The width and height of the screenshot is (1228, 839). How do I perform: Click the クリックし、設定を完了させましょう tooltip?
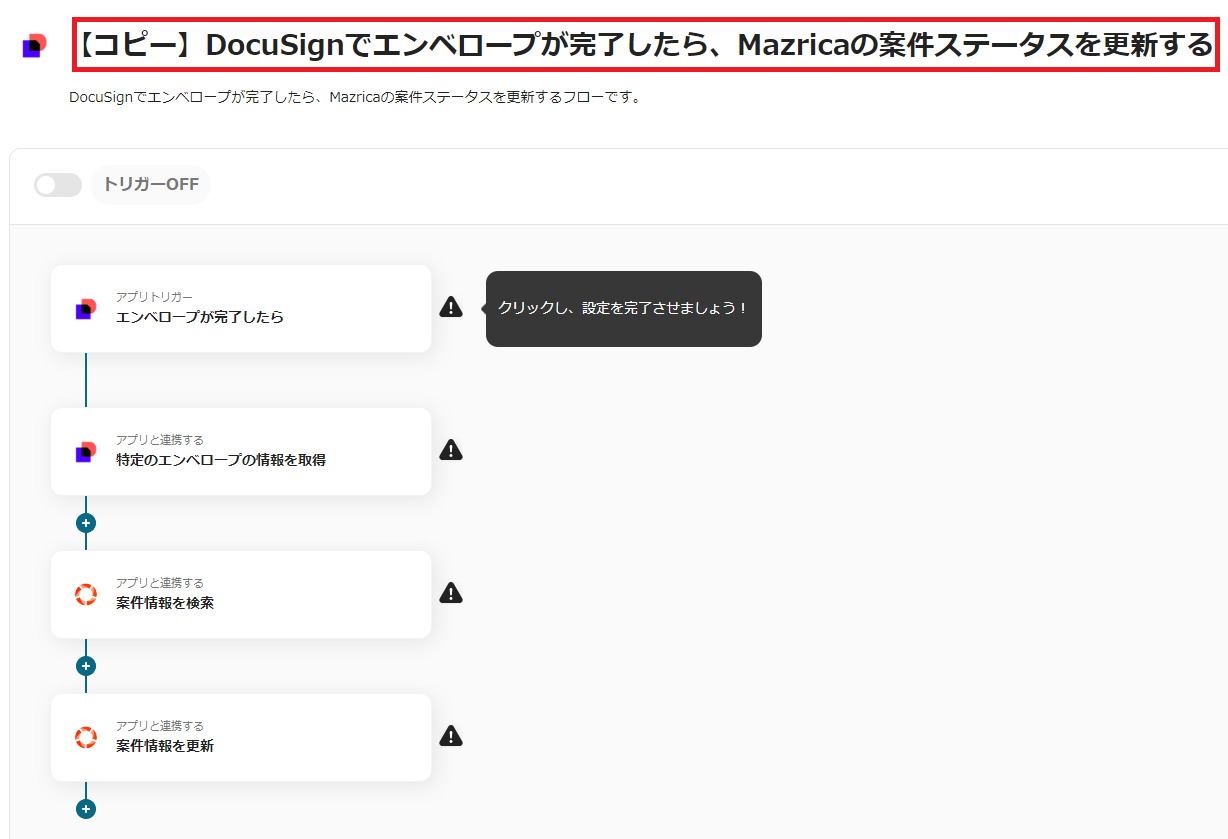(x=624, y=309)
